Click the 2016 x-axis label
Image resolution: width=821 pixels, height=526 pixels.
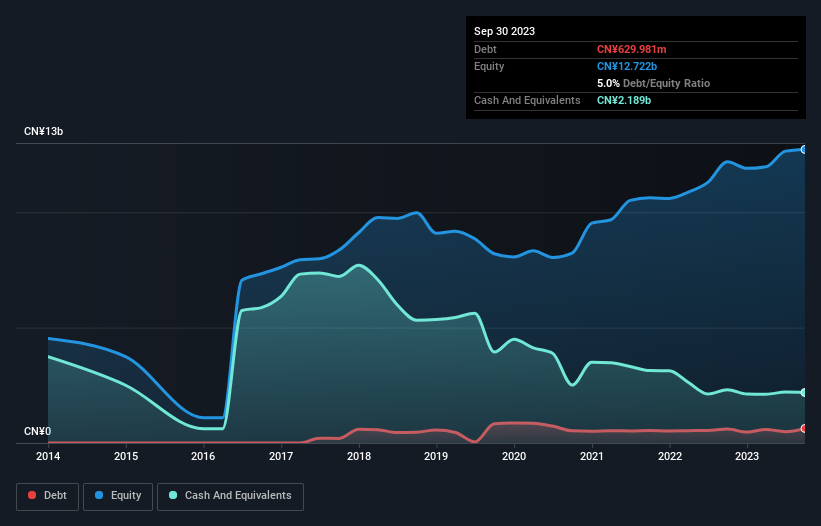[x=203, y=456]
